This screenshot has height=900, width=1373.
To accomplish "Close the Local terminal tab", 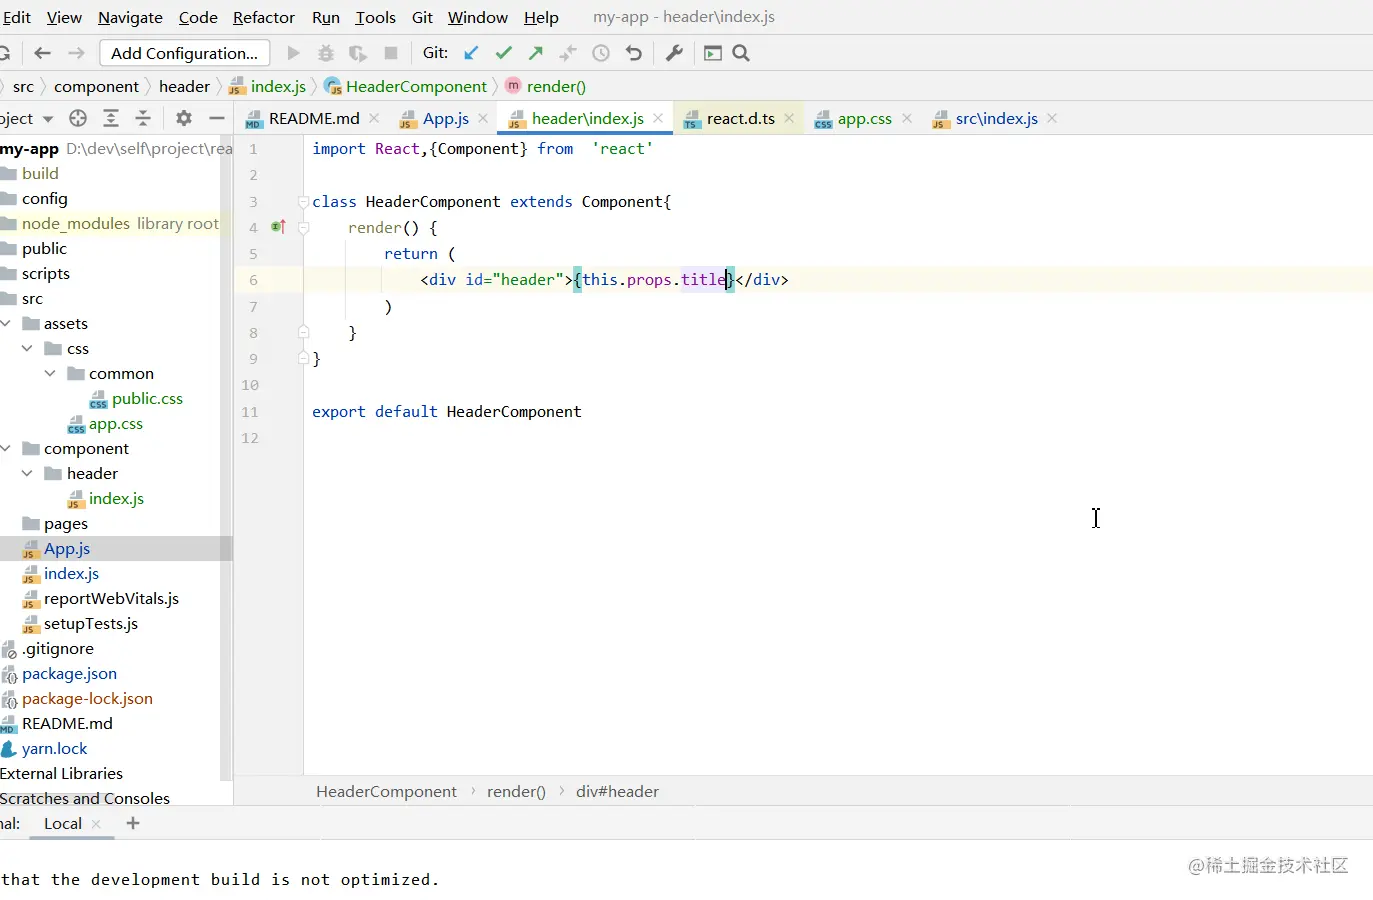I will pos(96,824).
